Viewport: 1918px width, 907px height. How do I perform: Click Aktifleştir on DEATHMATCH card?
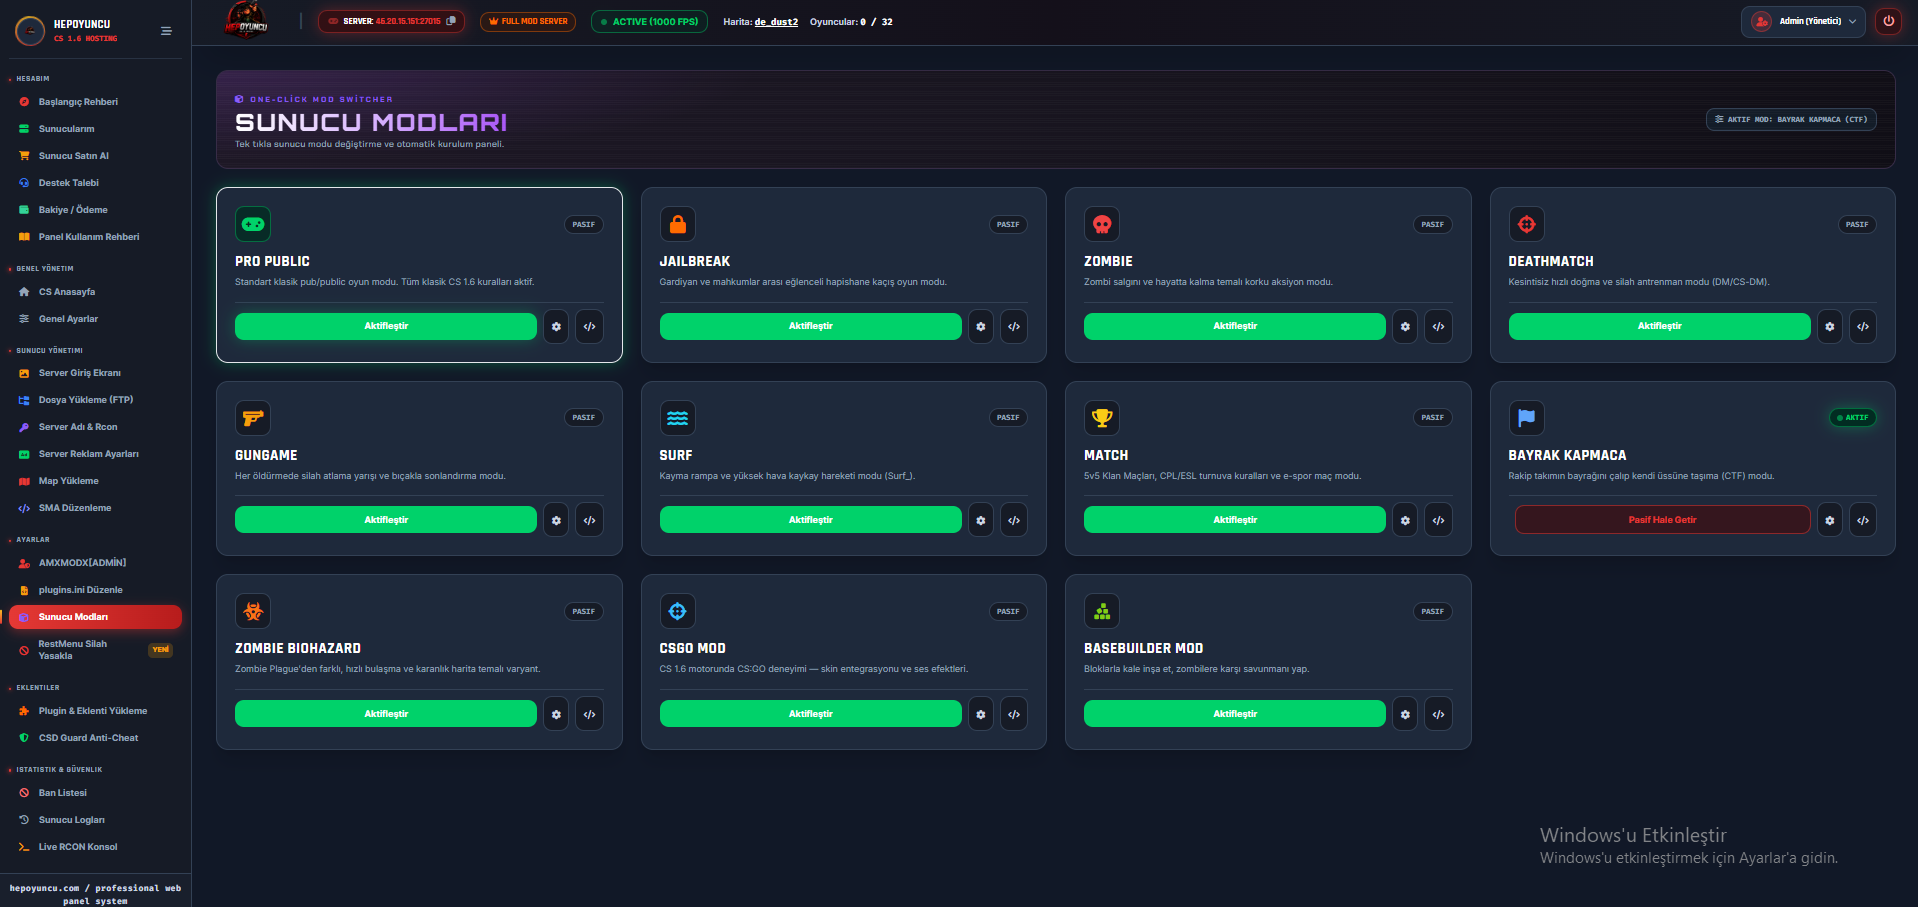pos(1660,327)
